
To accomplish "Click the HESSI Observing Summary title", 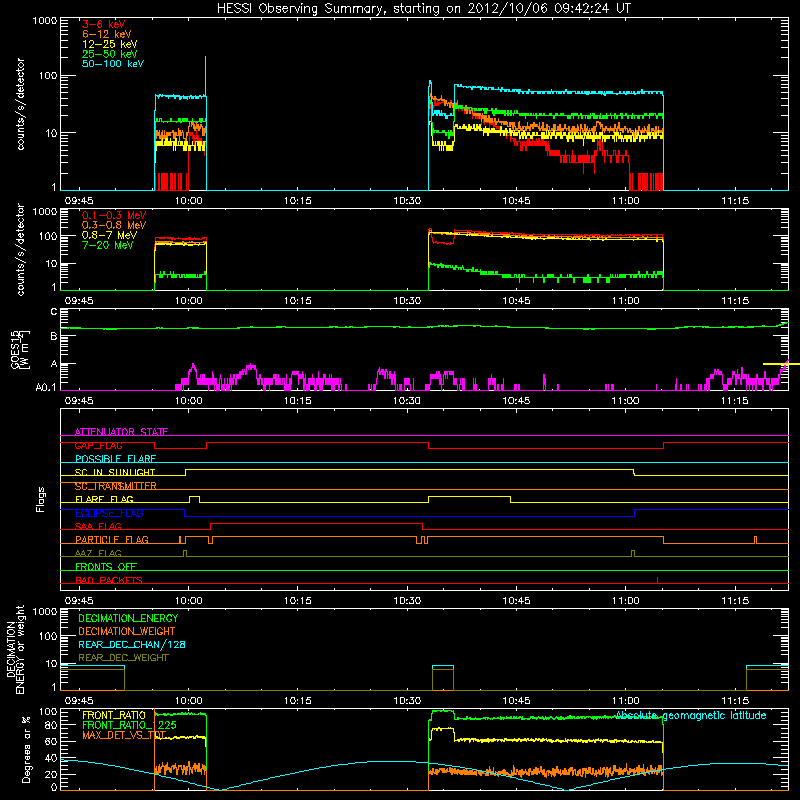I will (423, 8).
